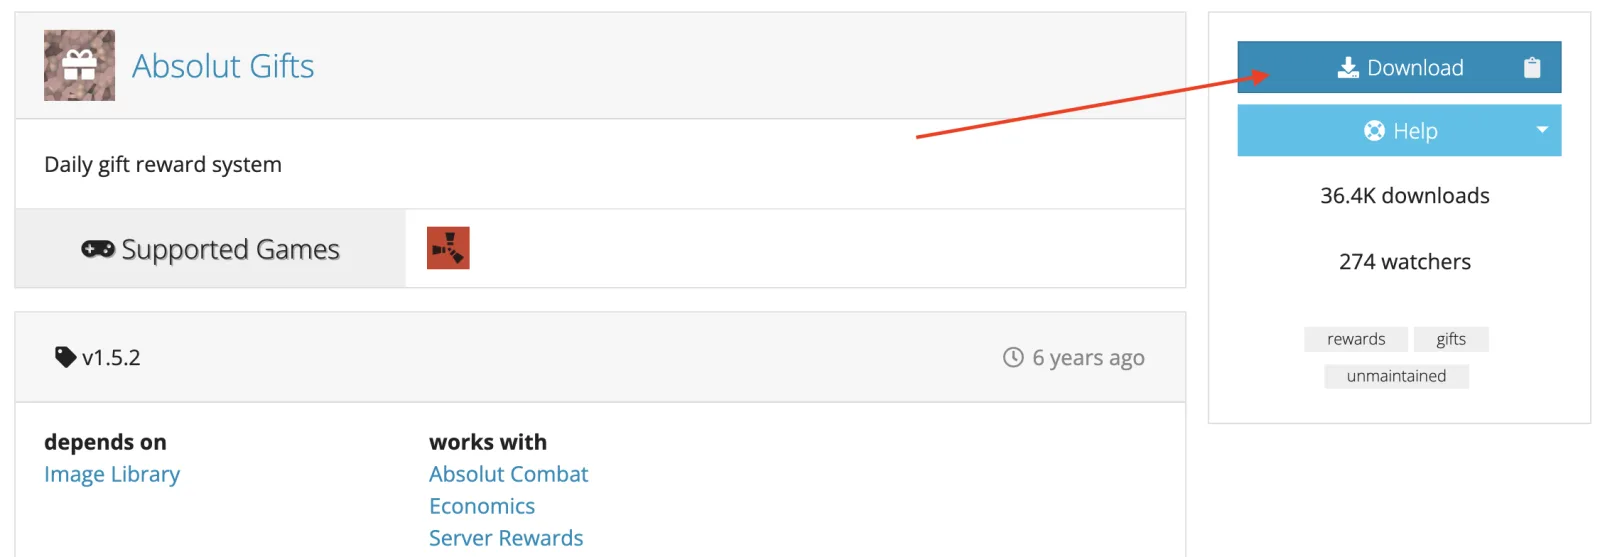Click the clipboard copy icon on Download
The height and width of the screenshot is (557, 1600).
(x=1532, y=68)
